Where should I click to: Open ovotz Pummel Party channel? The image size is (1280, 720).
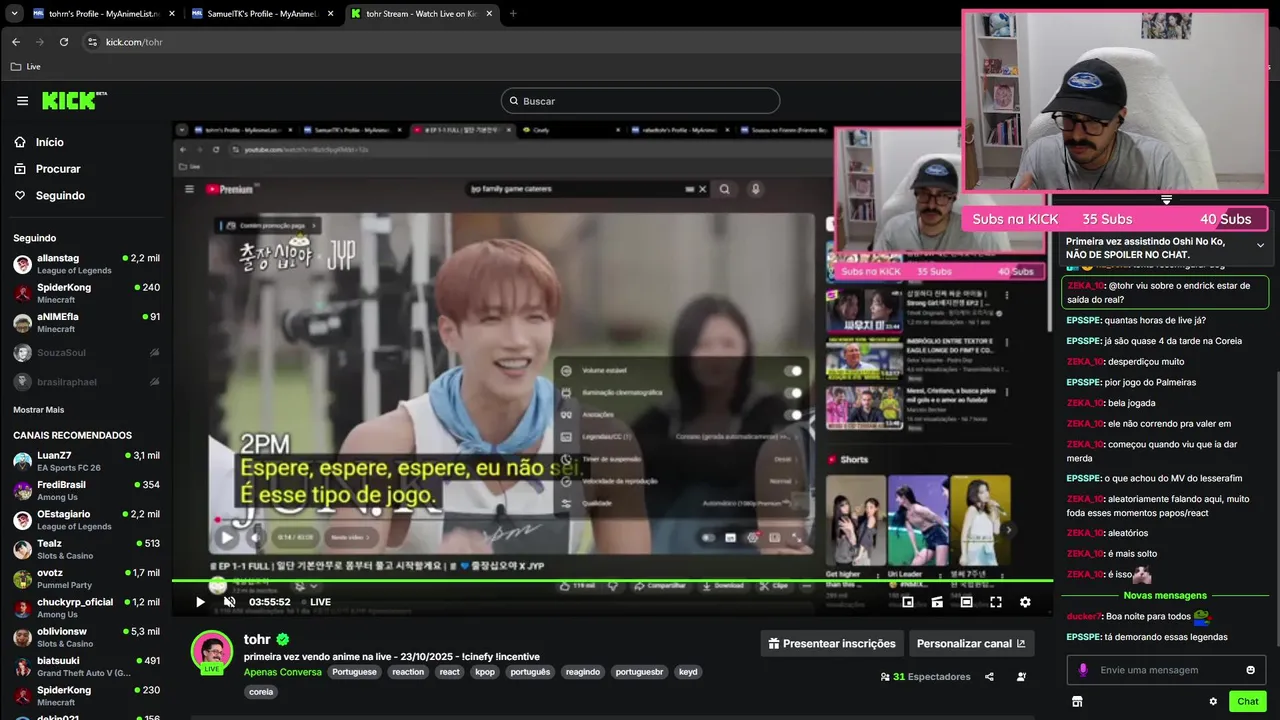pos(86,578)
